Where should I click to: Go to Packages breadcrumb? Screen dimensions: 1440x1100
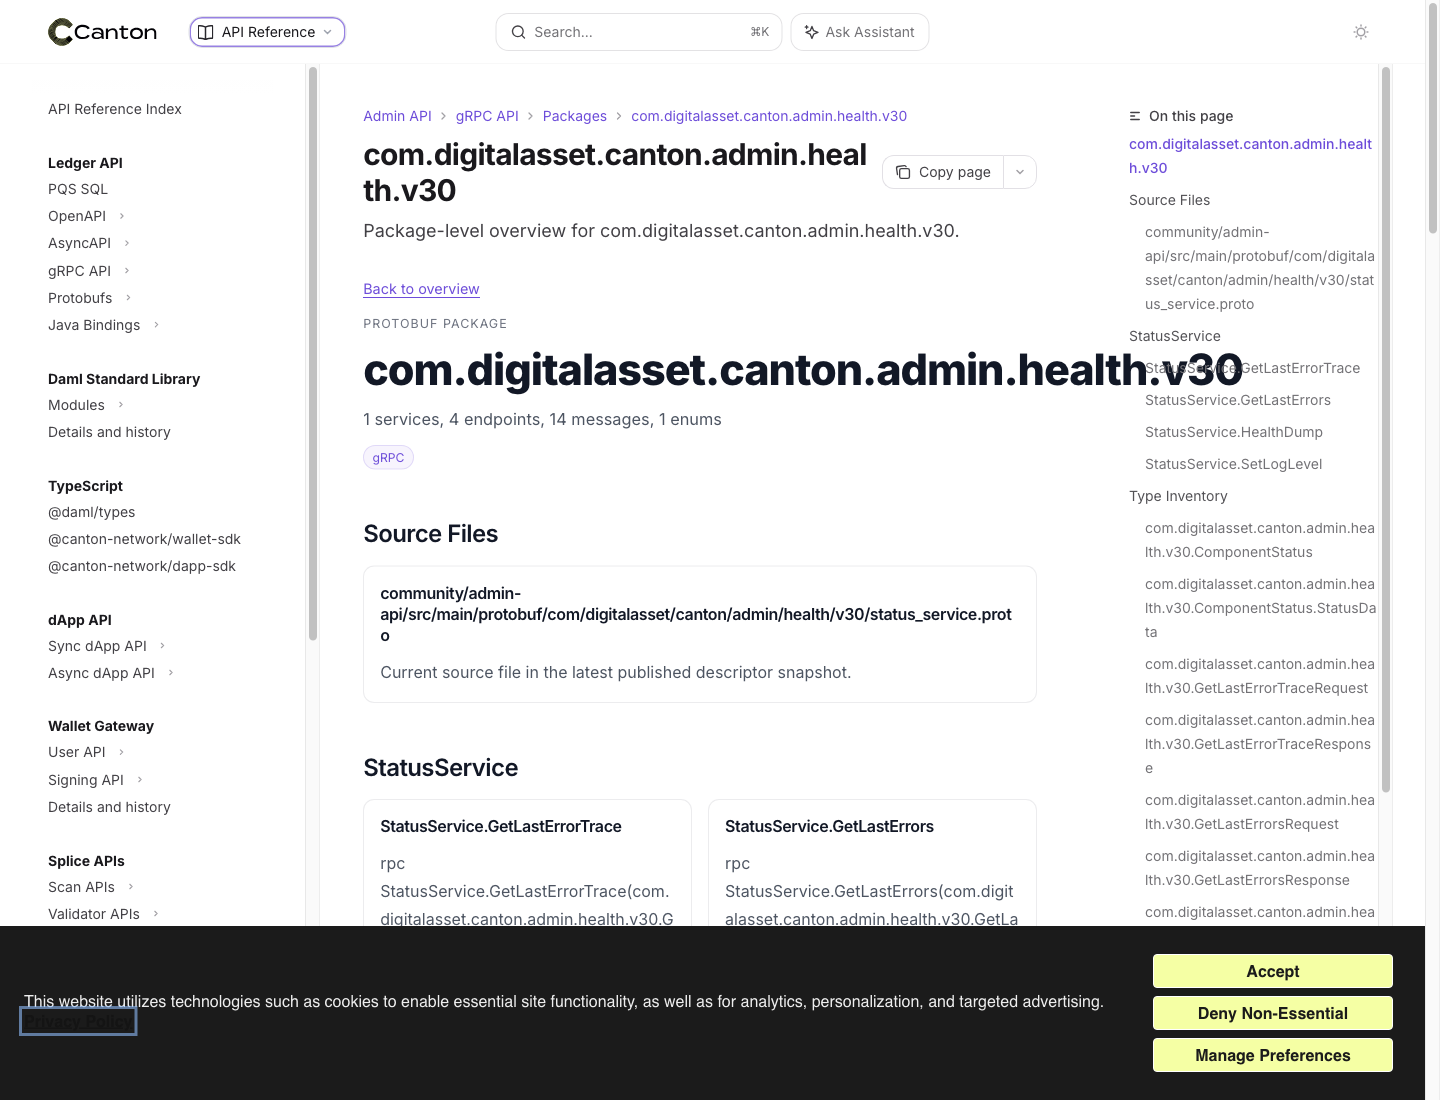pos(575,116)
